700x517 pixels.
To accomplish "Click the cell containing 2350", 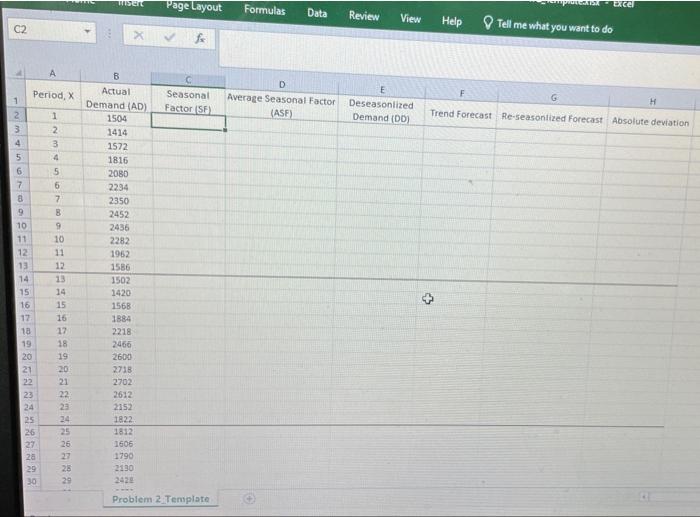I will [x=119, y=200].
